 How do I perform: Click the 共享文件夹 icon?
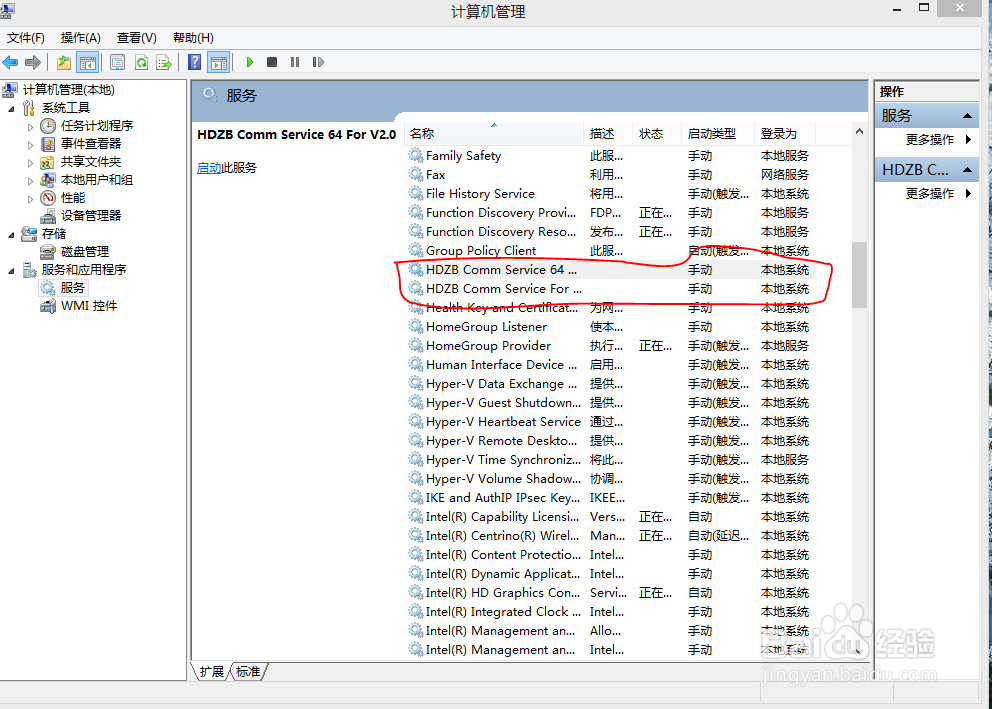tap(48, 162)
